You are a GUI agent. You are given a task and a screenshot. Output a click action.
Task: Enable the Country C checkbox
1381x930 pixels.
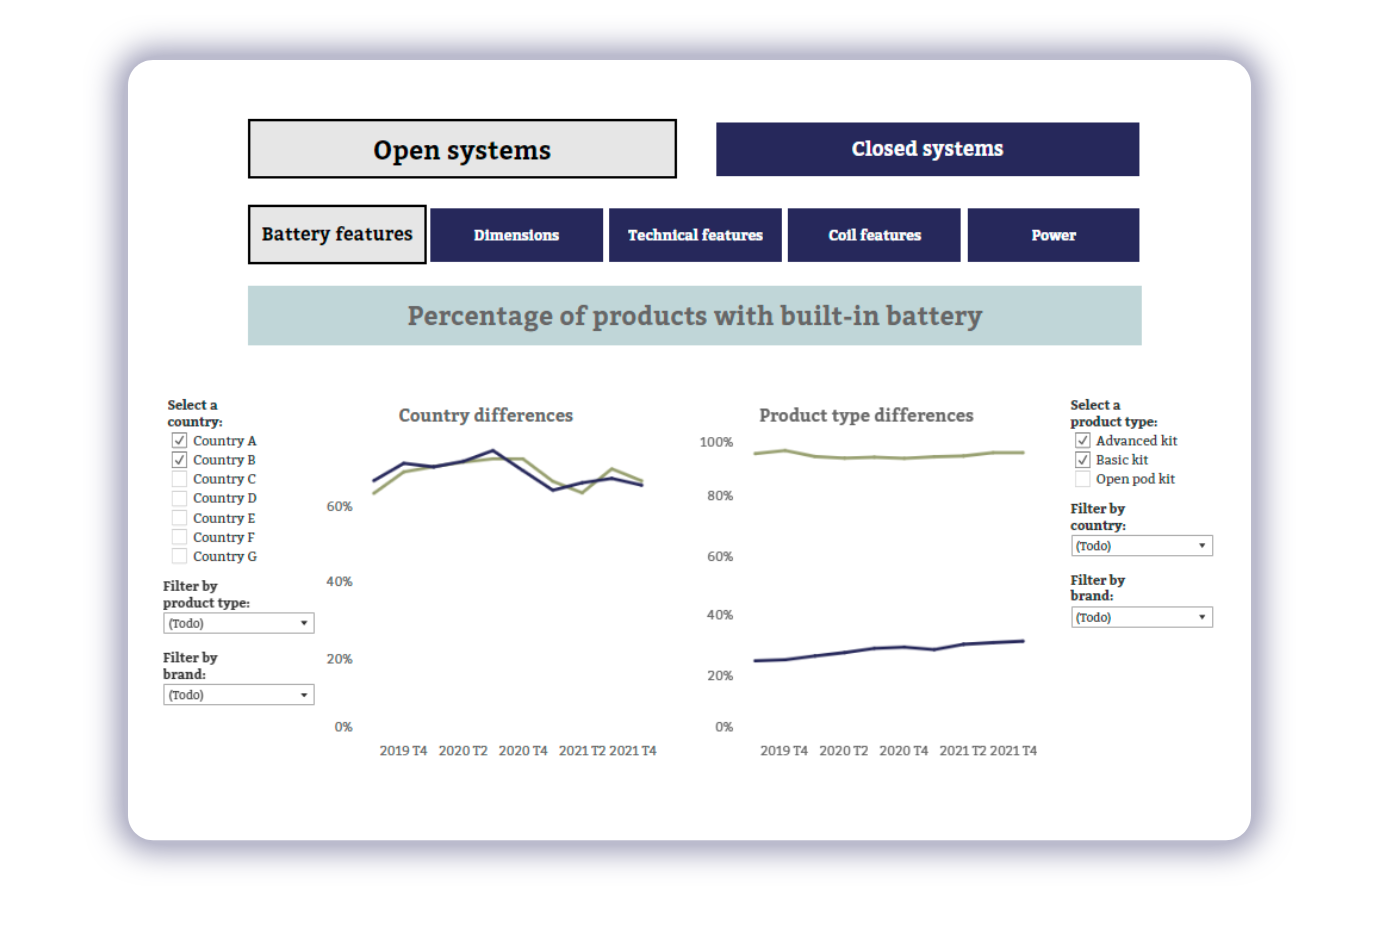(x=179, y=479)
